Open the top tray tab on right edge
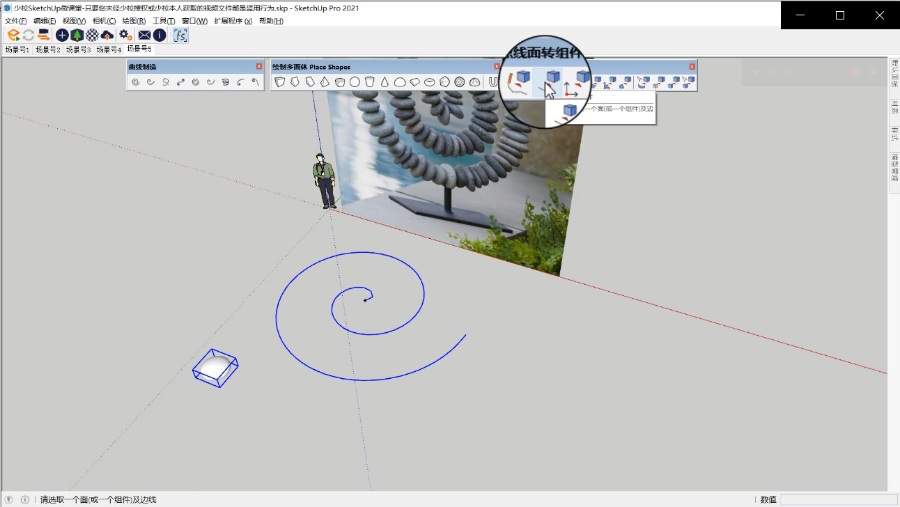 894,73
